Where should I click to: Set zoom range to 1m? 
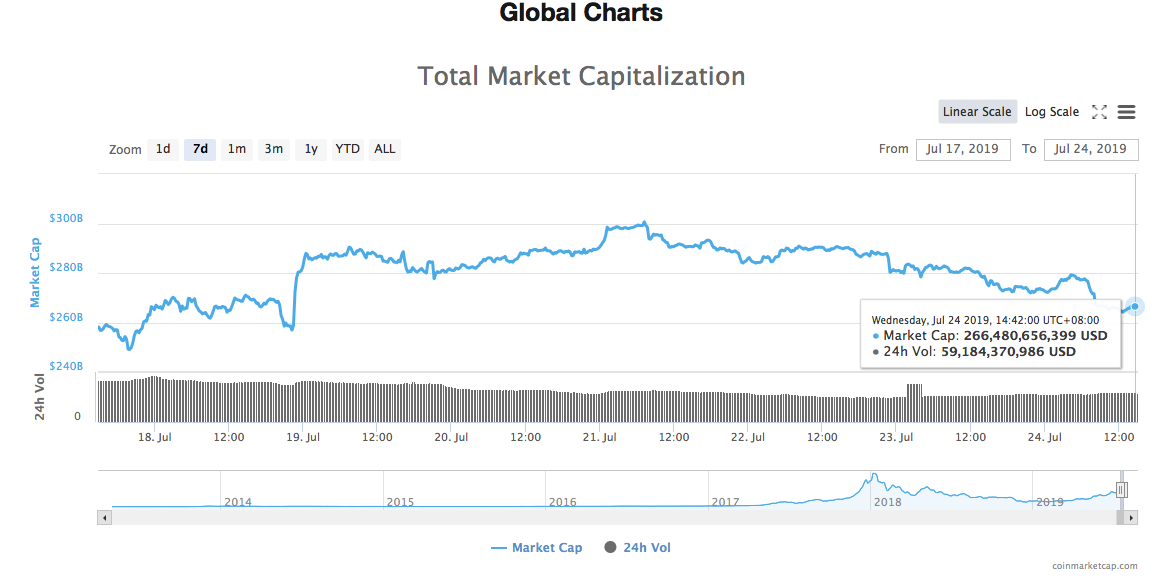coord(237,150)
